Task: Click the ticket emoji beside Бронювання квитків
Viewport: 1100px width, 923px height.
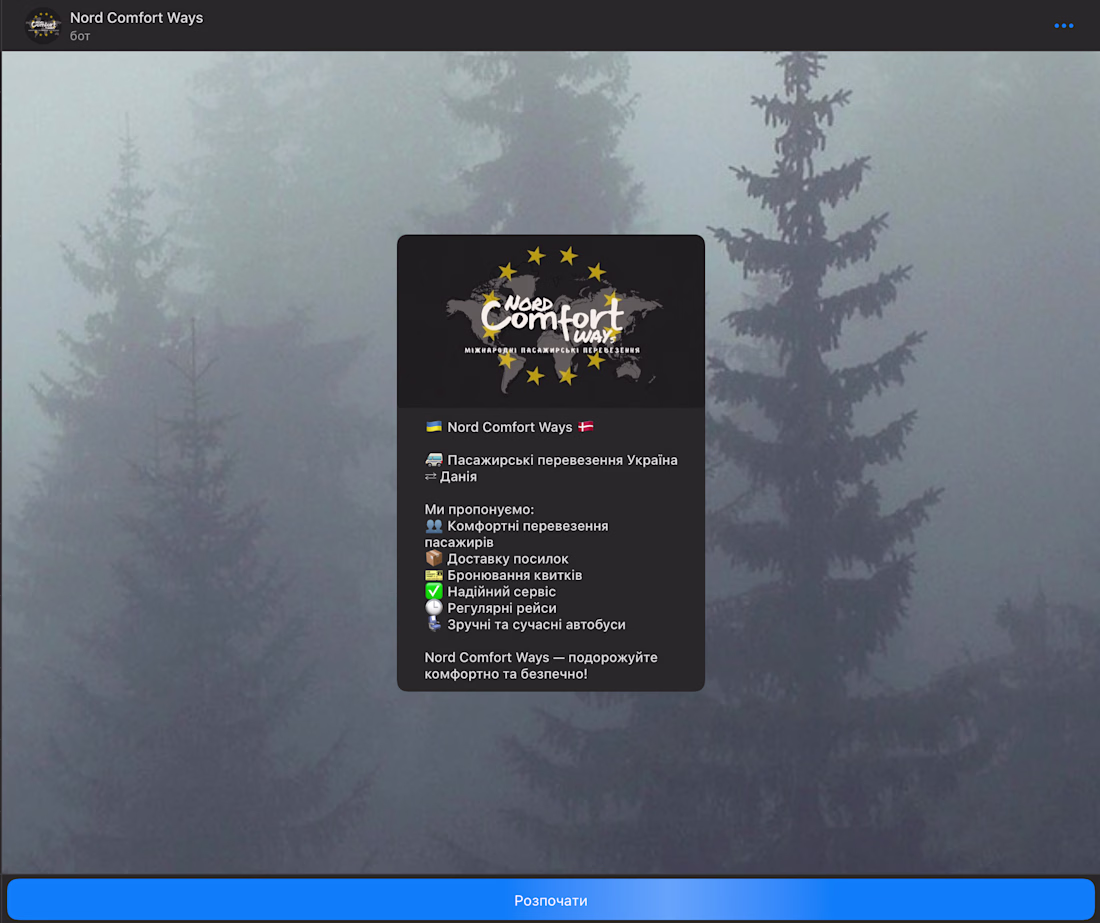Action: [x=434, y=575]
